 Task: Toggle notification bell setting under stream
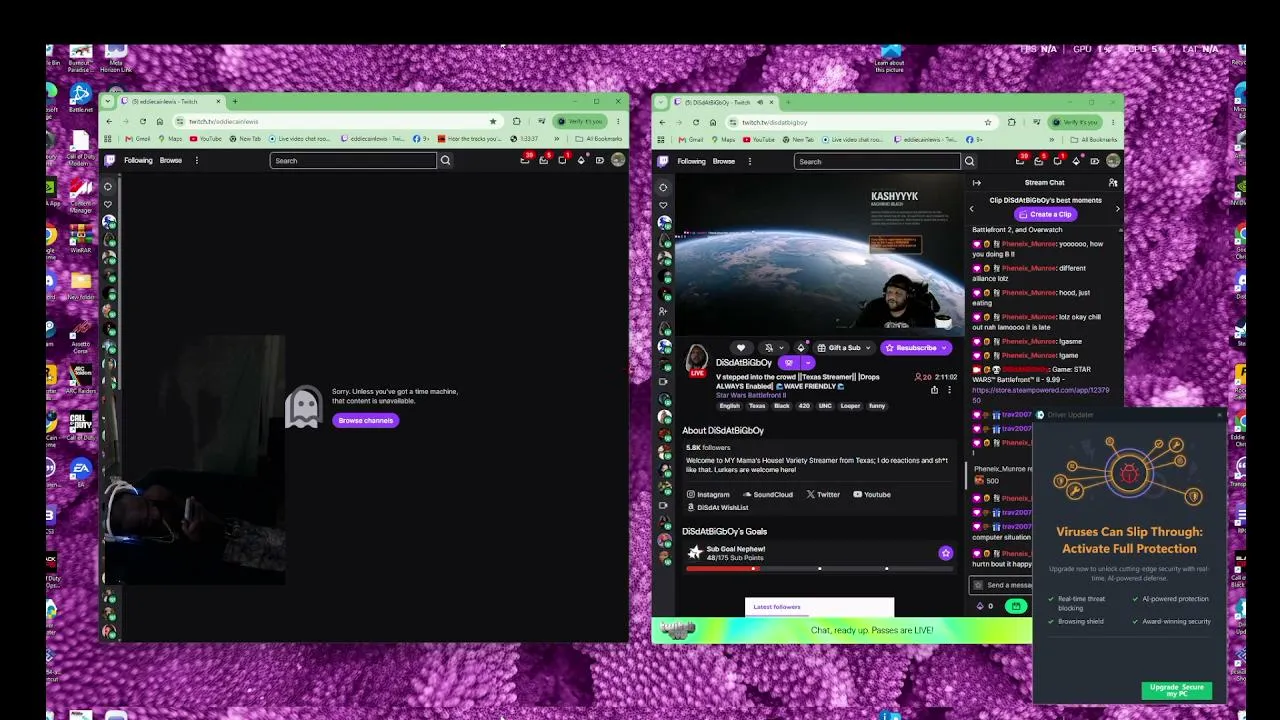point(769,348)
